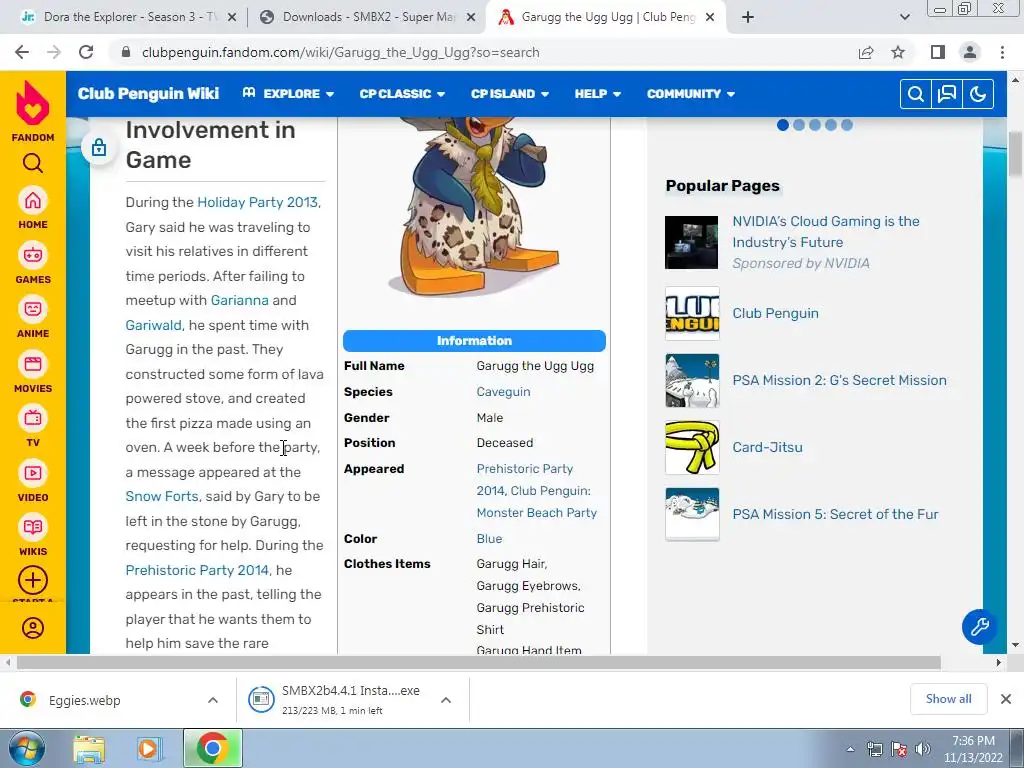Close the downloads bar
Viewport: 1024px width, 768px height.
[1006, 699]
